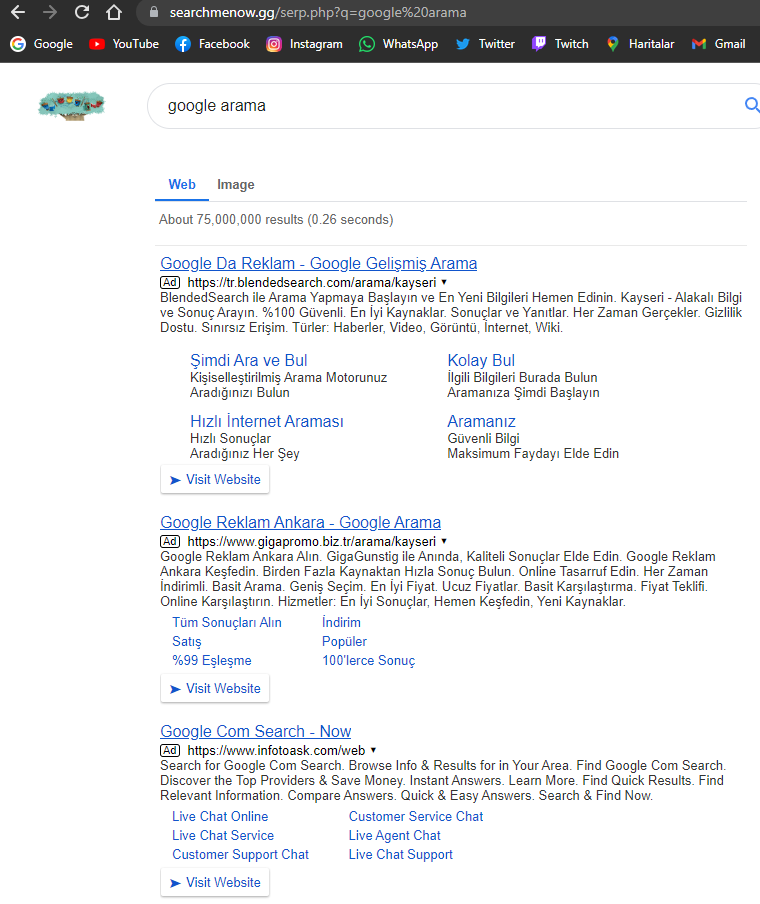
Task: Open the Twitter bookmark
Action: point(485,44)
